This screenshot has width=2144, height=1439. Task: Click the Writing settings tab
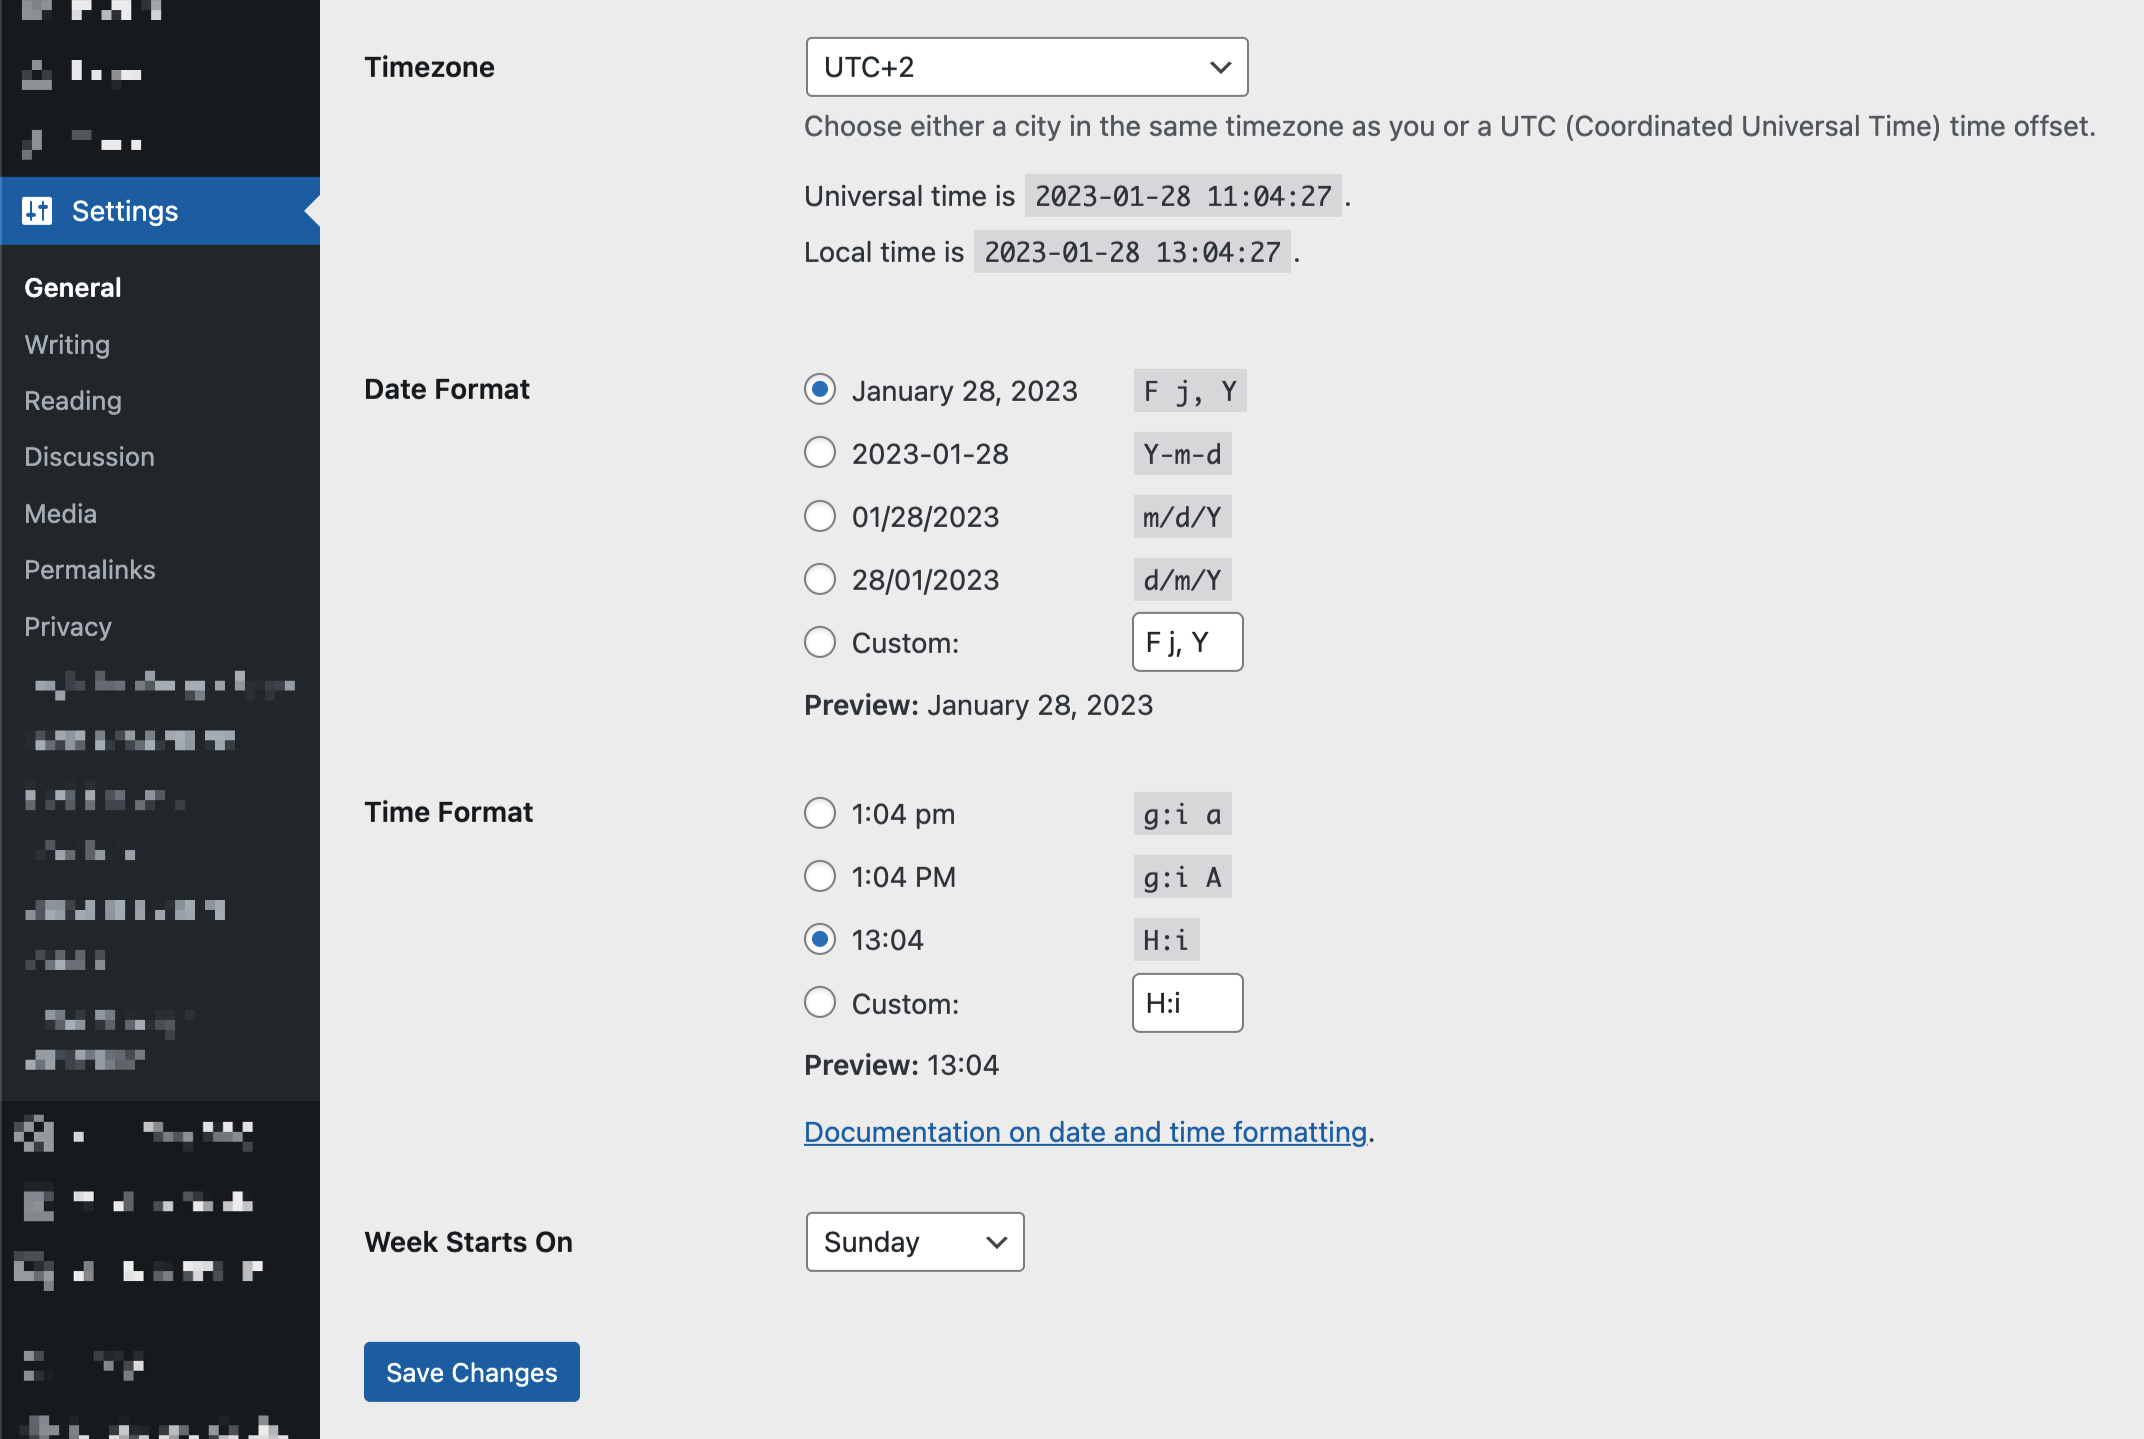coord(67,344)
